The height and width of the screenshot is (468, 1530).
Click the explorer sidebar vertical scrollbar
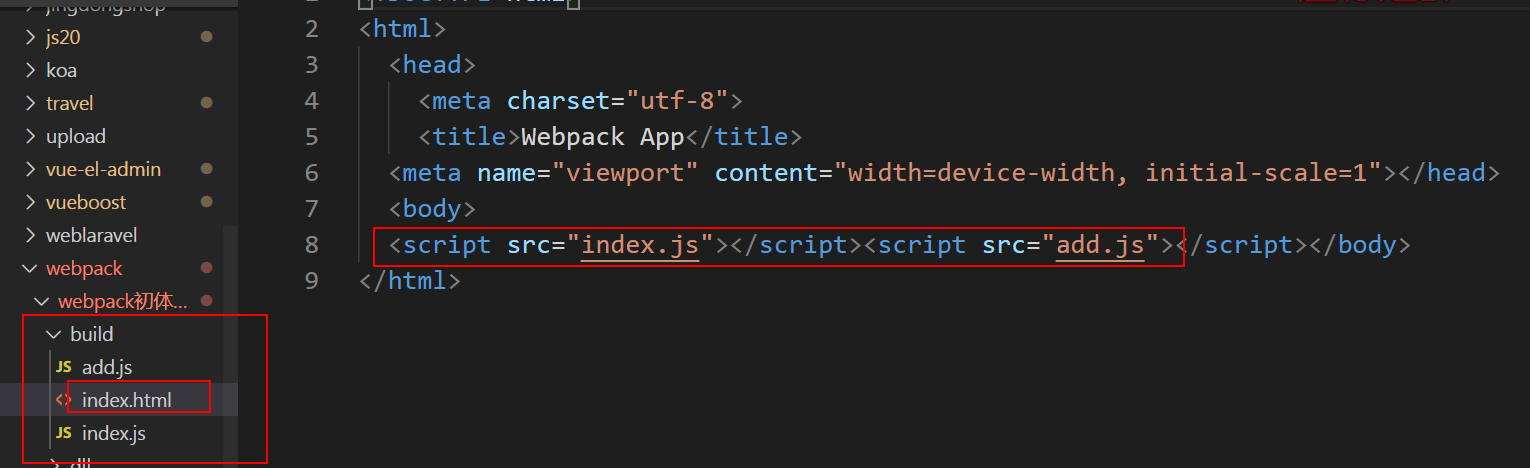click(x=231, y=300)
